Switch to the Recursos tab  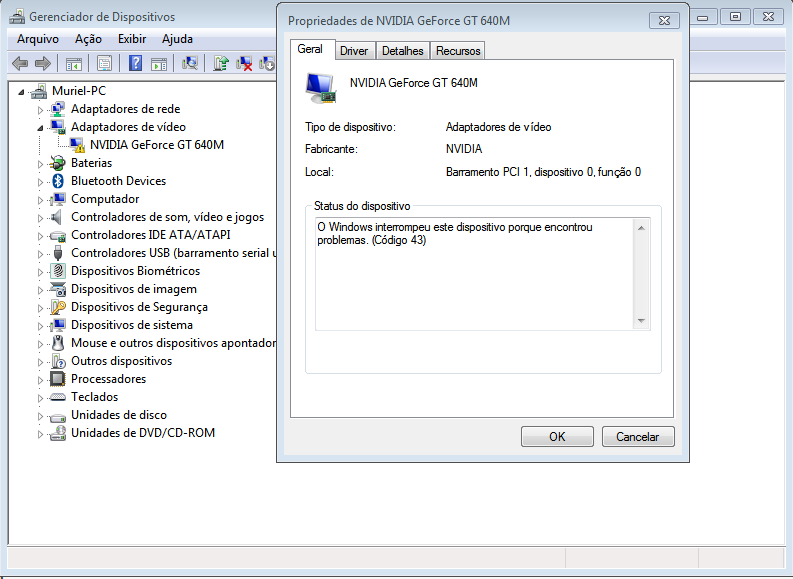click(458, 51)
